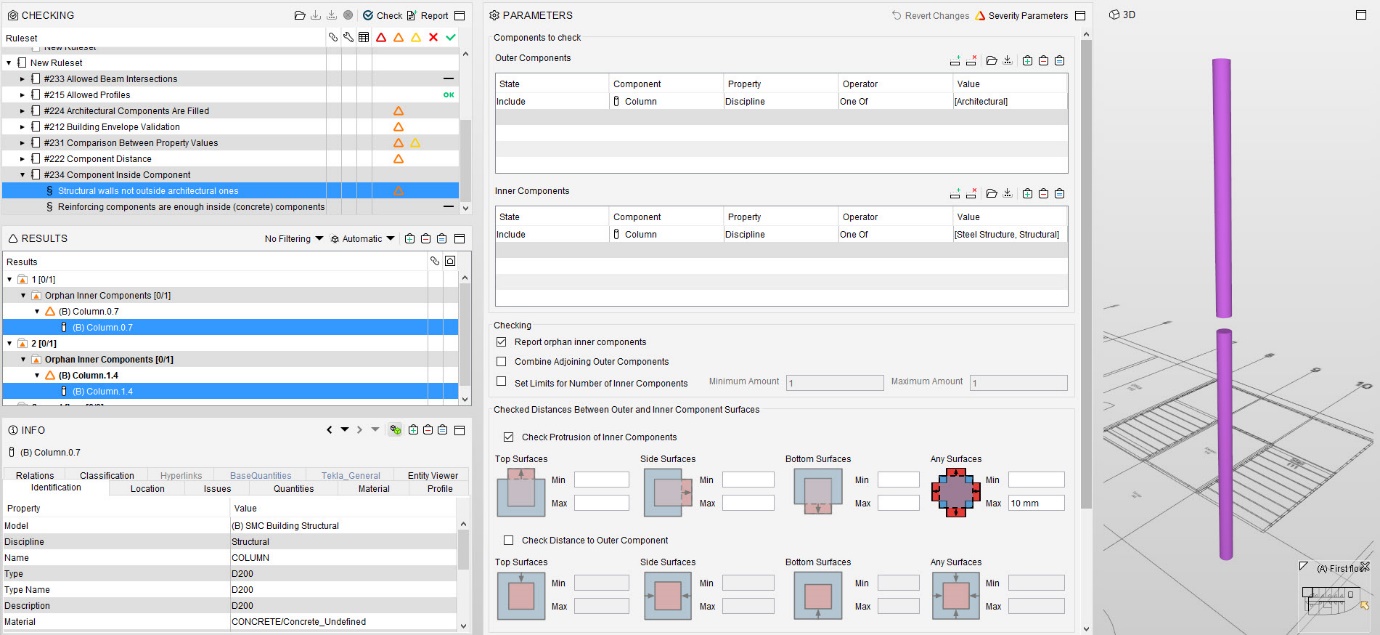1380x635 pixels.
Task: Expand #233 Allowed Beam Intersections rule
Action: 23,79
